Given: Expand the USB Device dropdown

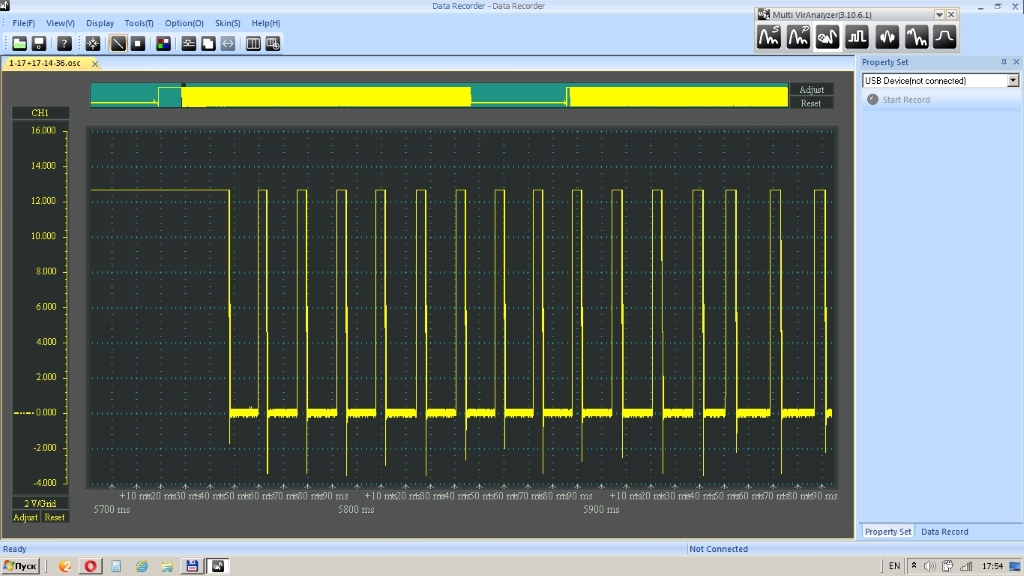Looking at the screenshot, I should [x=1013, y=81].
